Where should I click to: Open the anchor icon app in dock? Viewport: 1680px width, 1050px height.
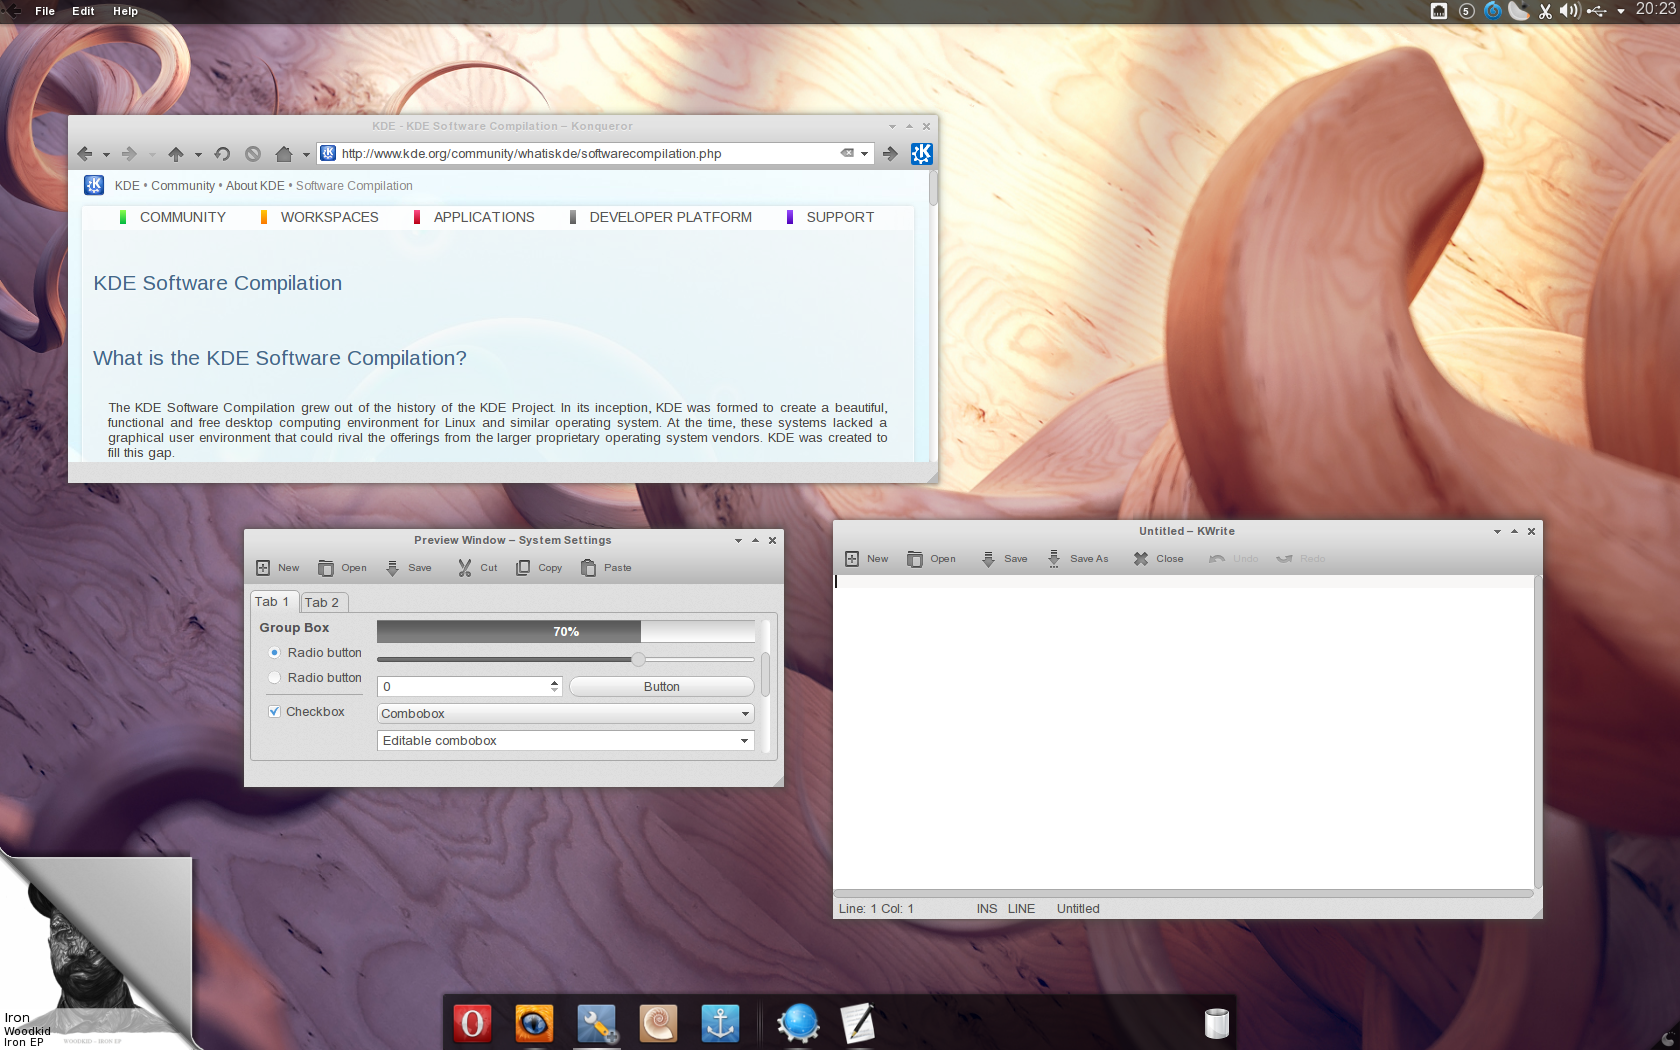(720, 1023)
